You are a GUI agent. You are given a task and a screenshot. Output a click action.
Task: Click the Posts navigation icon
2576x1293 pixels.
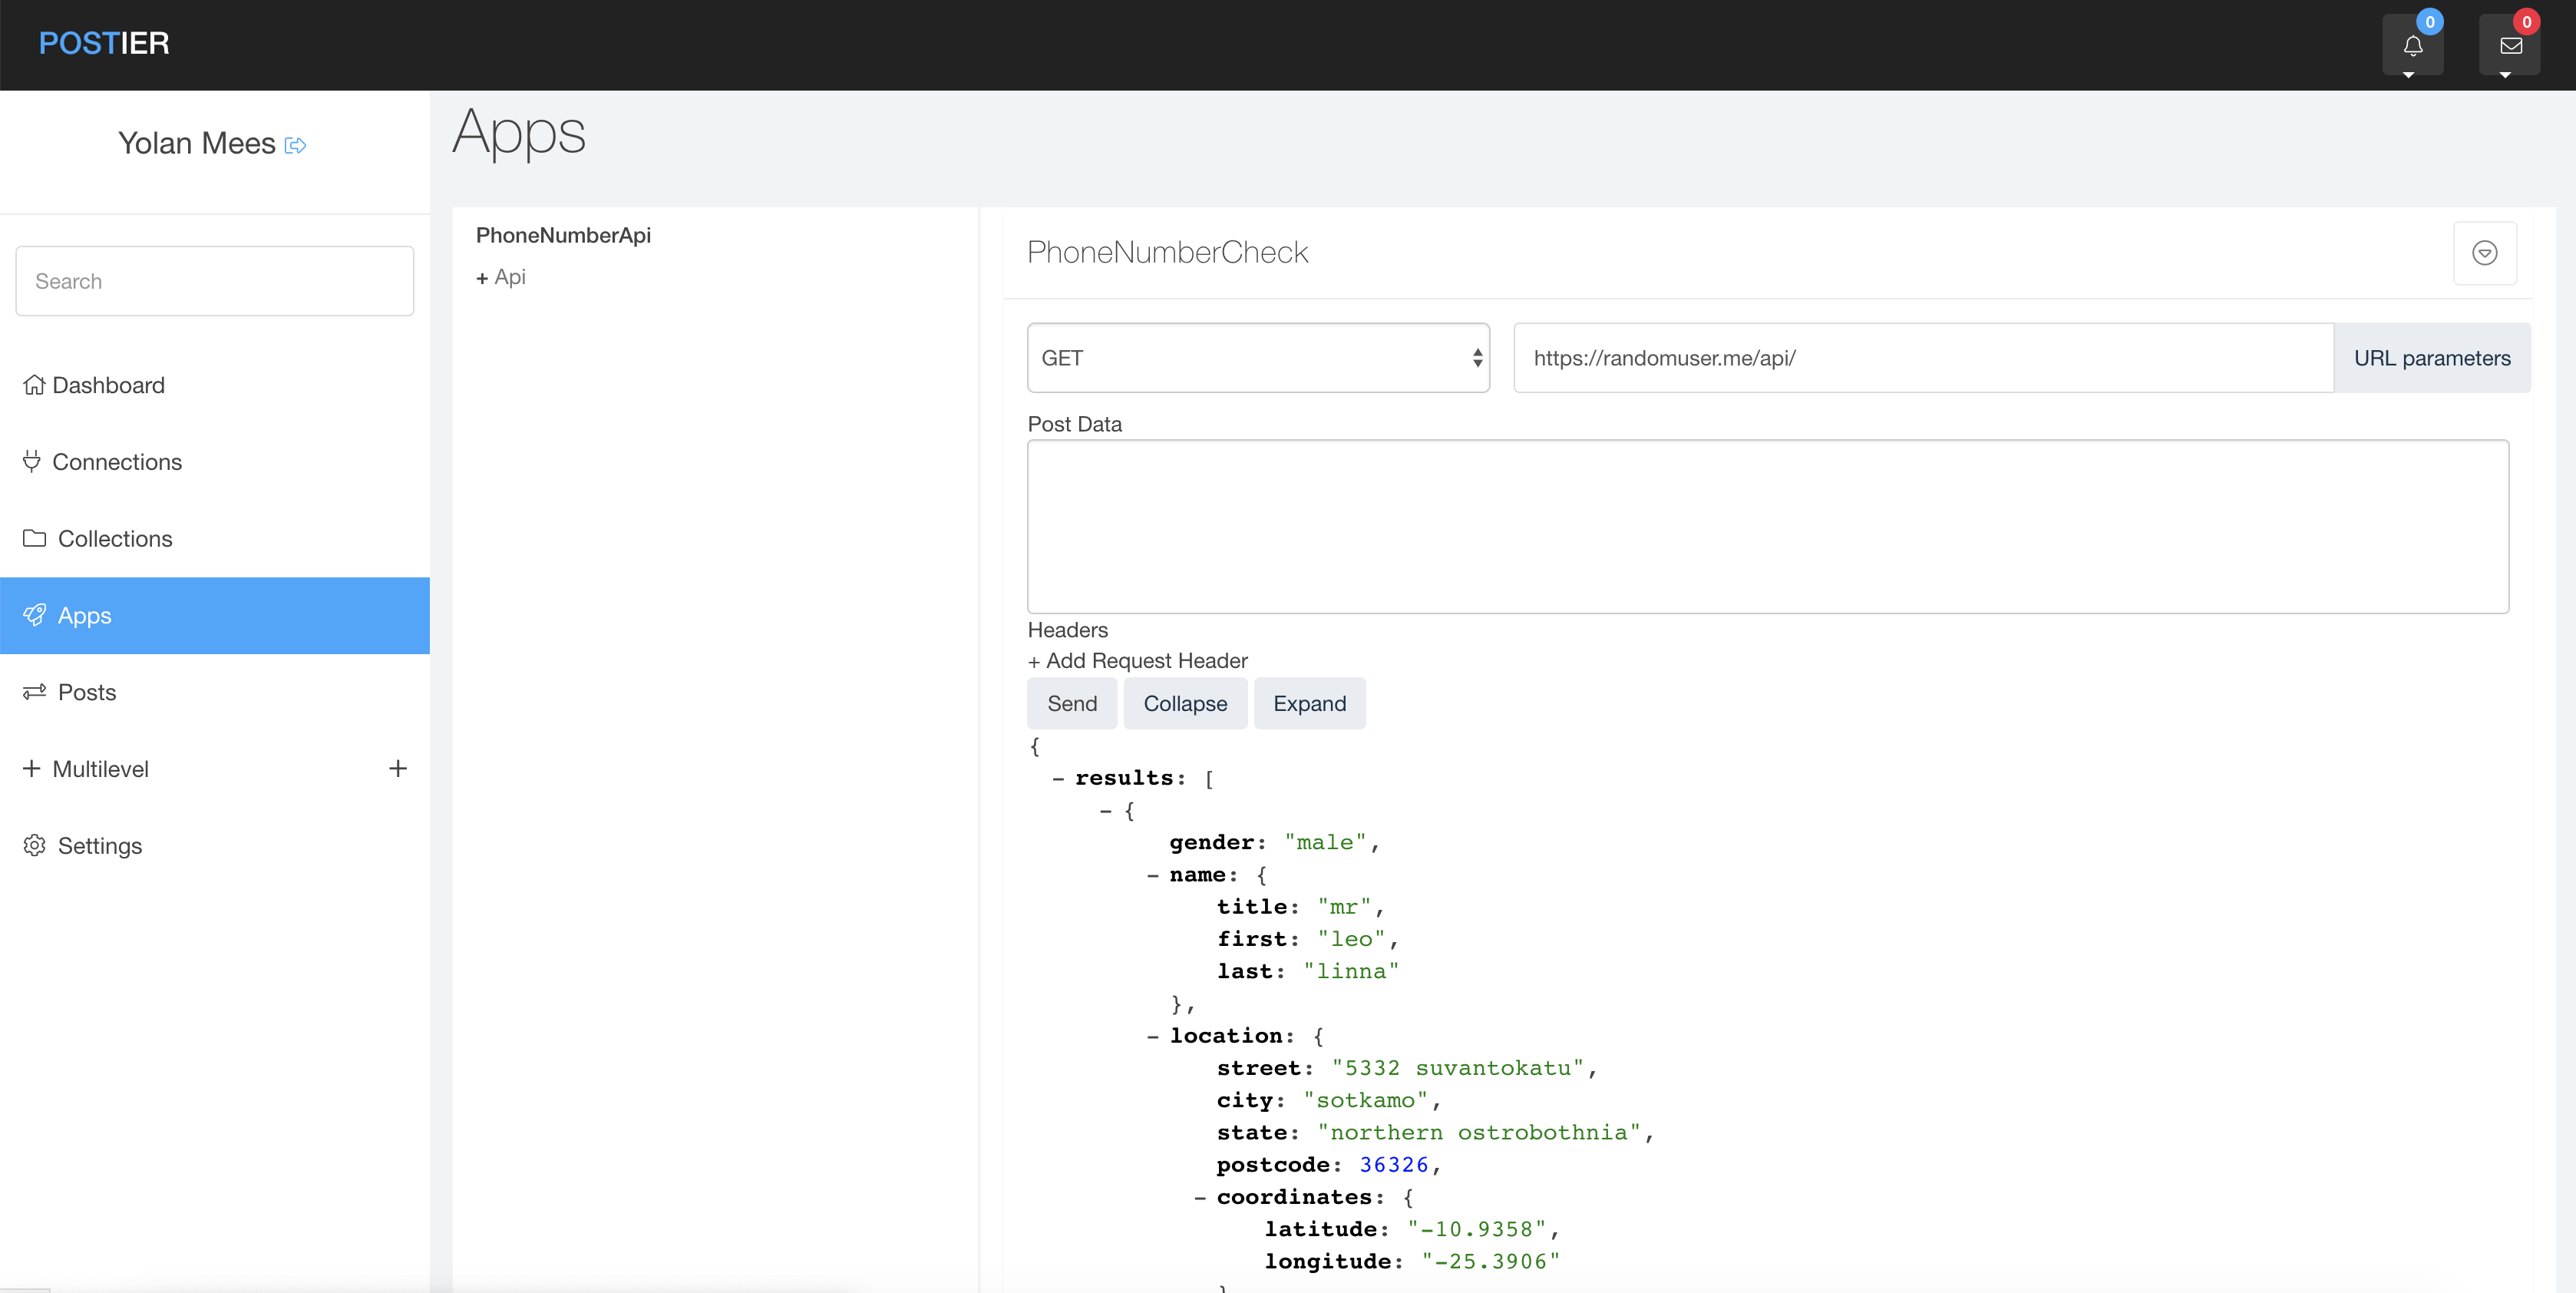(x=35, y=691)
